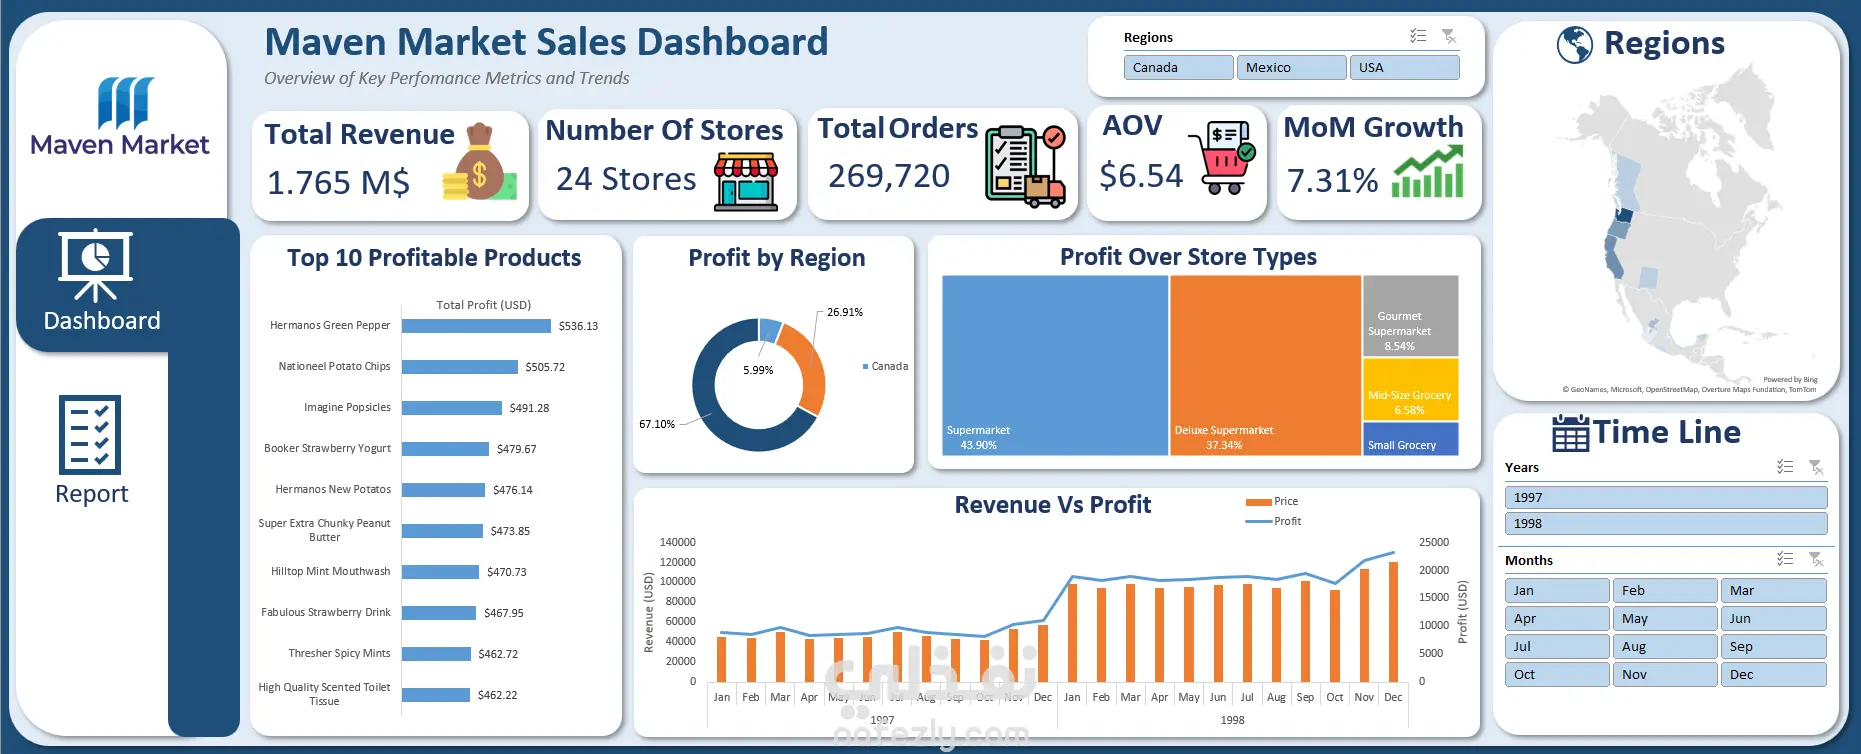The width and height of the screenshot is (1861, 754).
Task: Click the Dec 1998 revenue bar
Action: (1393, 622)
